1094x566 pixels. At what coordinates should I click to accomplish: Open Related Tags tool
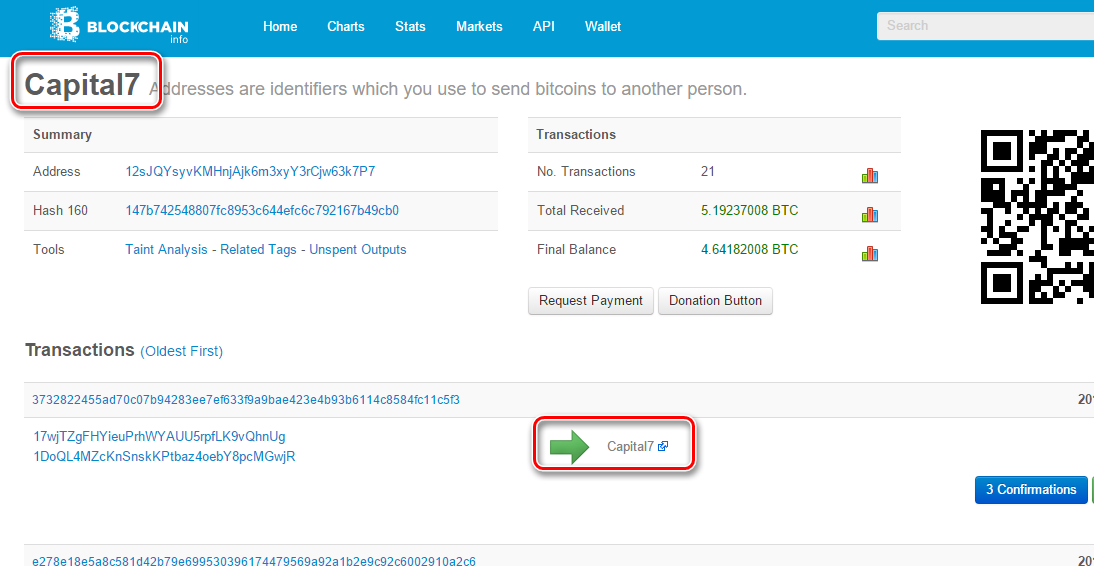point(259,249)
